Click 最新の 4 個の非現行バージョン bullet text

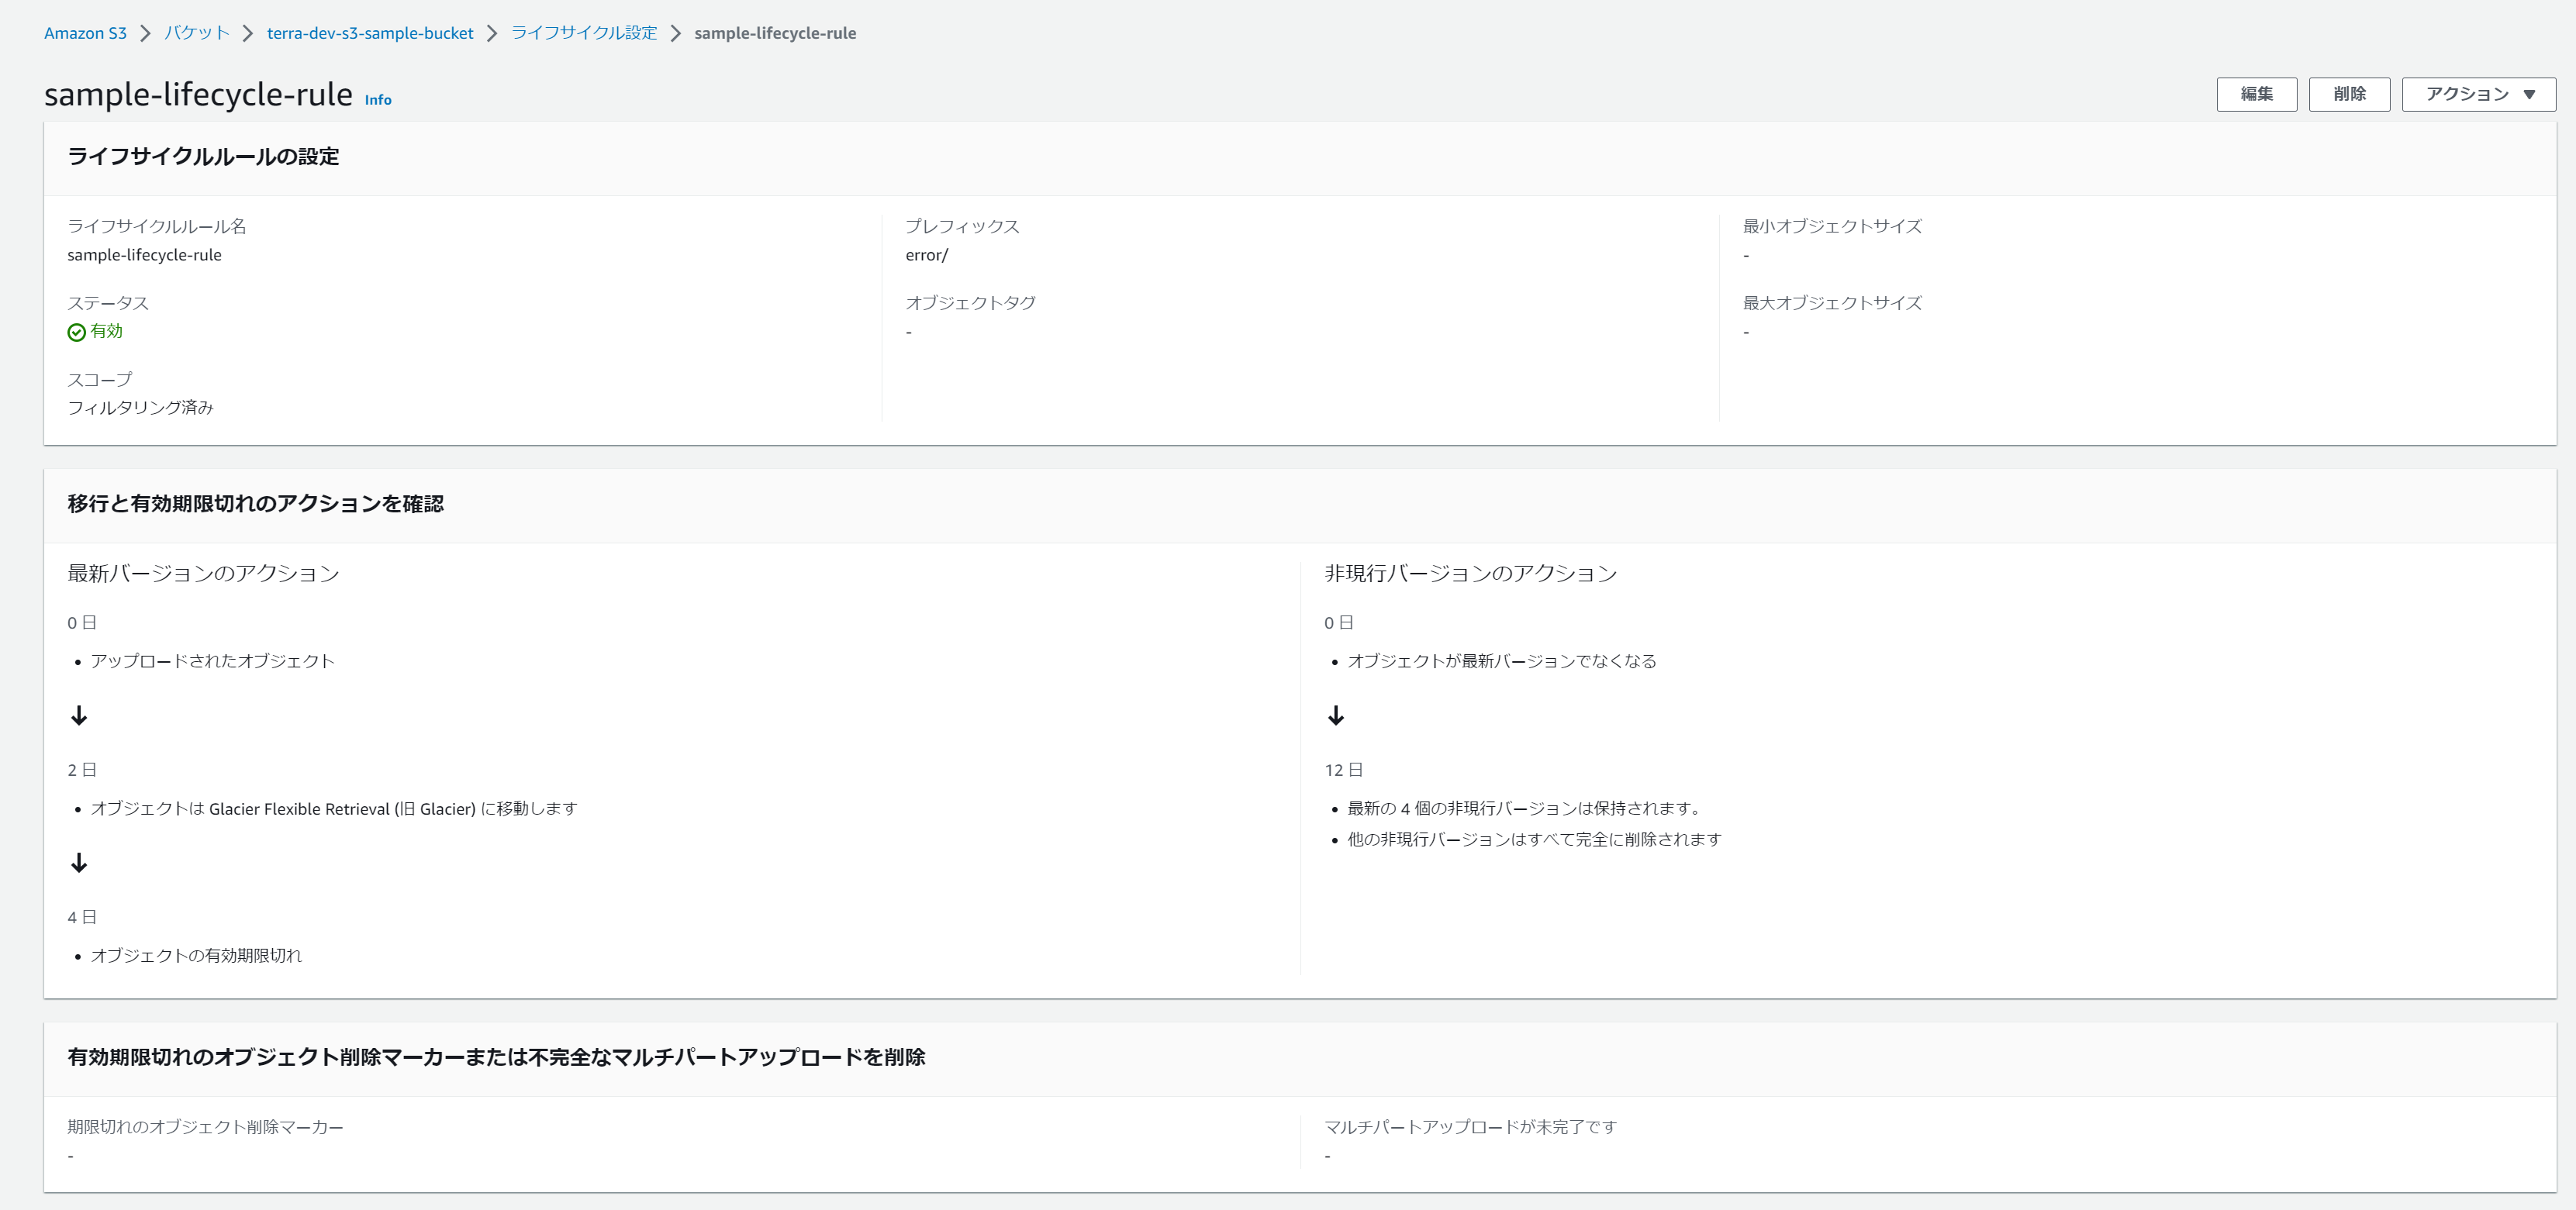coord(1524,808)
